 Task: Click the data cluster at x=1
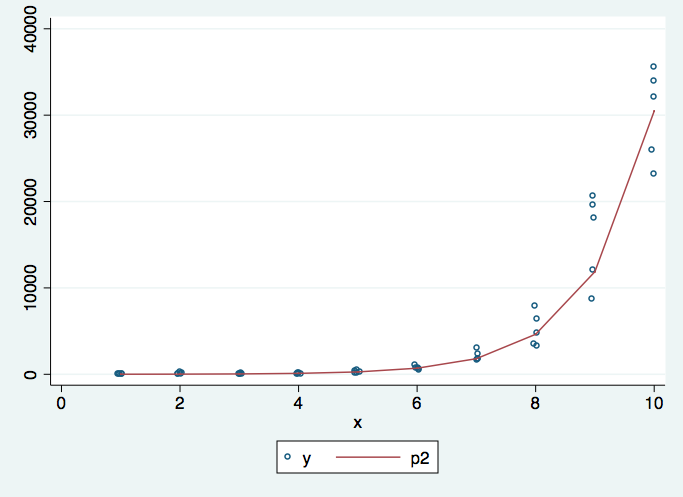(x=119, y=373)
